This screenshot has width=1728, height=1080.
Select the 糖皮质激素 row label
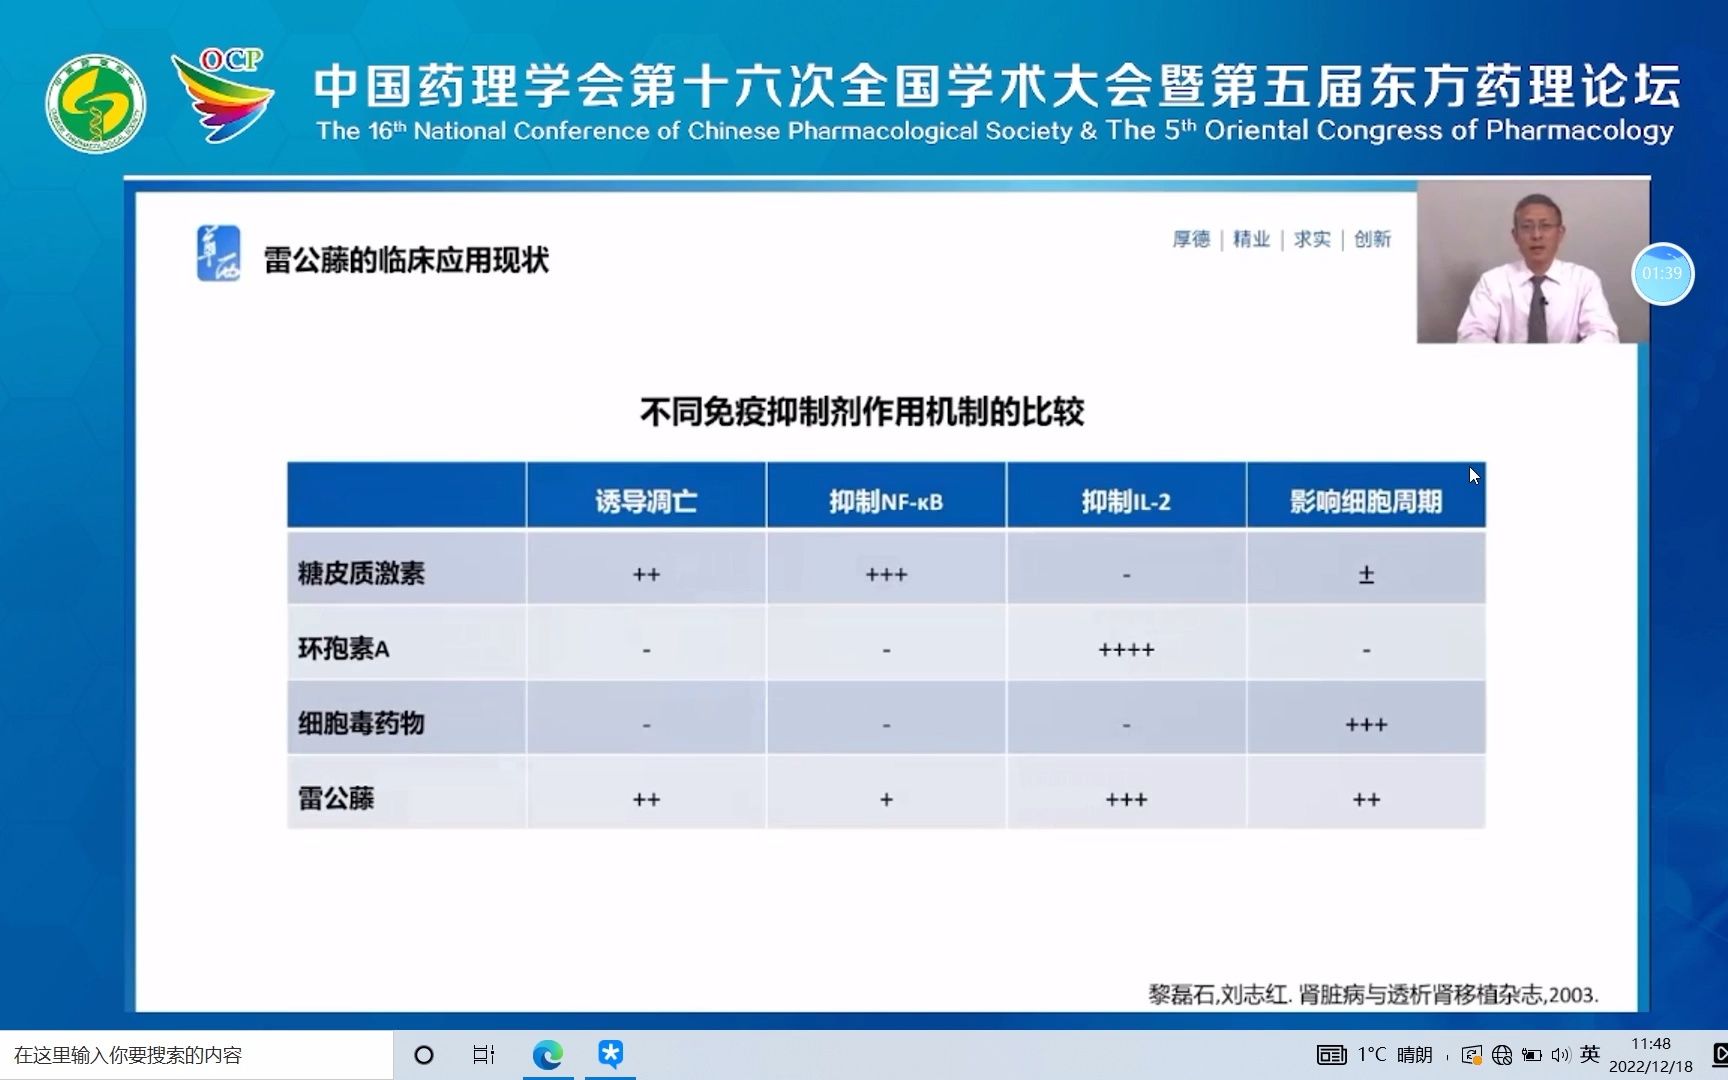pyautogui.click(x=361, y=573)
